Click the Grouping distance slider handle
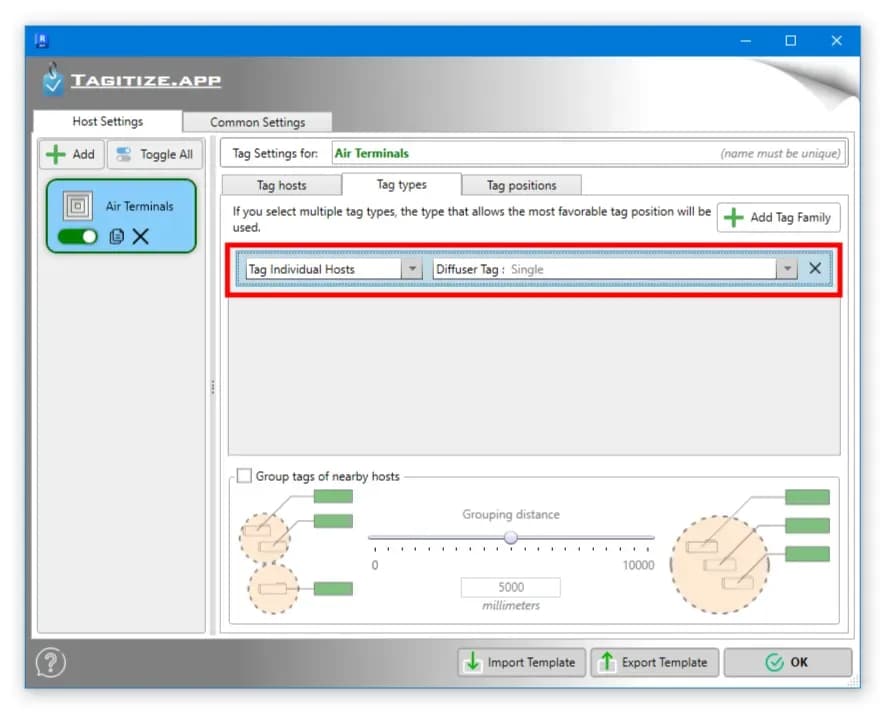 tap(511, 537)
